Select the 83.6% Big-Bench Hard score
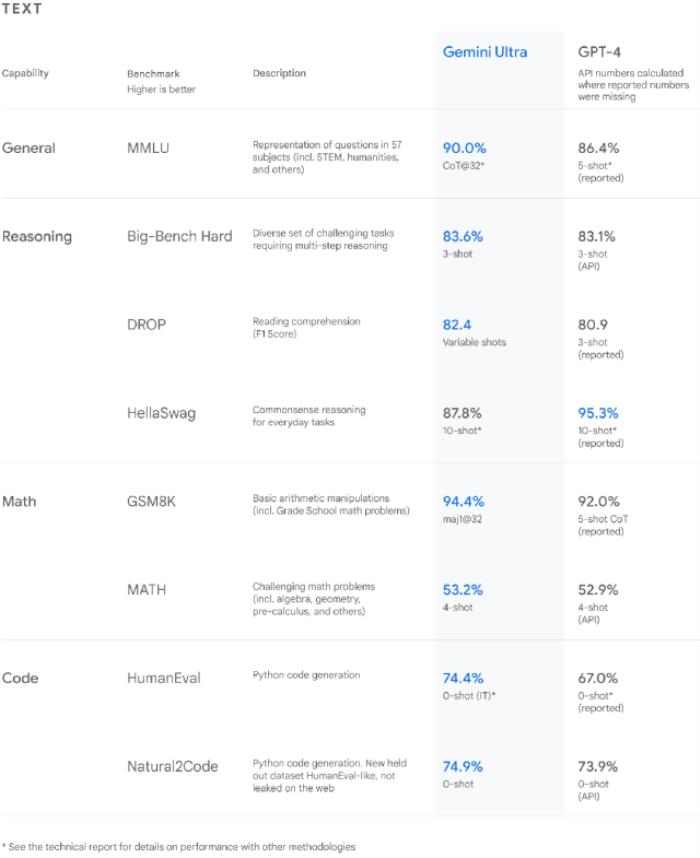Image resolution: width=700 pixels, height=858 pixels. click(x=462, y=236)
